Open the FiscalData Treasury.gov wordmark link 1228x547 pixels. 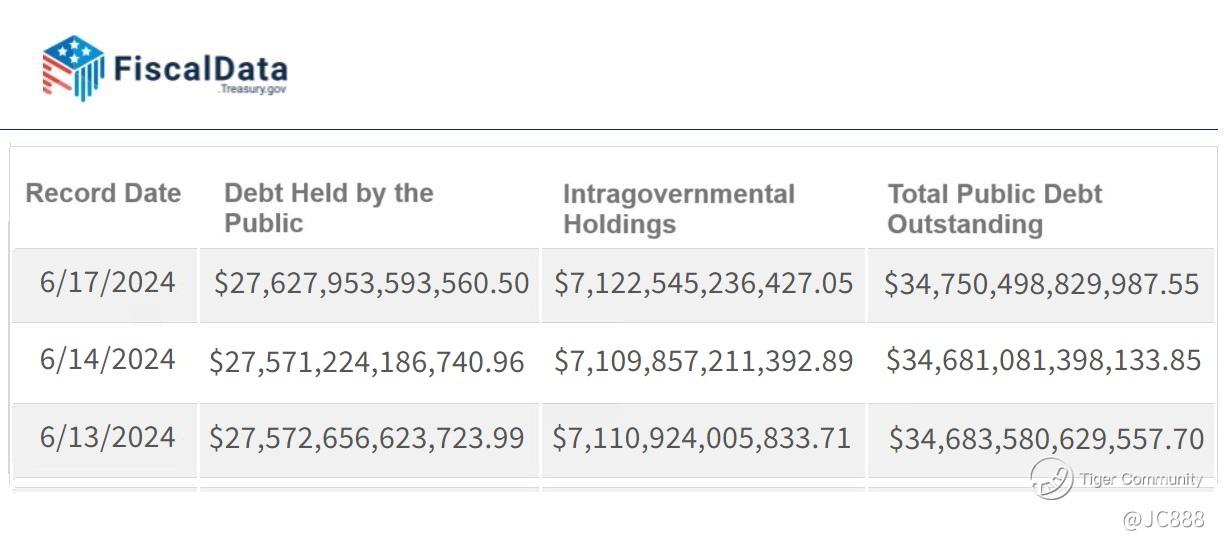pyautogui.click(x=200, y=73)
